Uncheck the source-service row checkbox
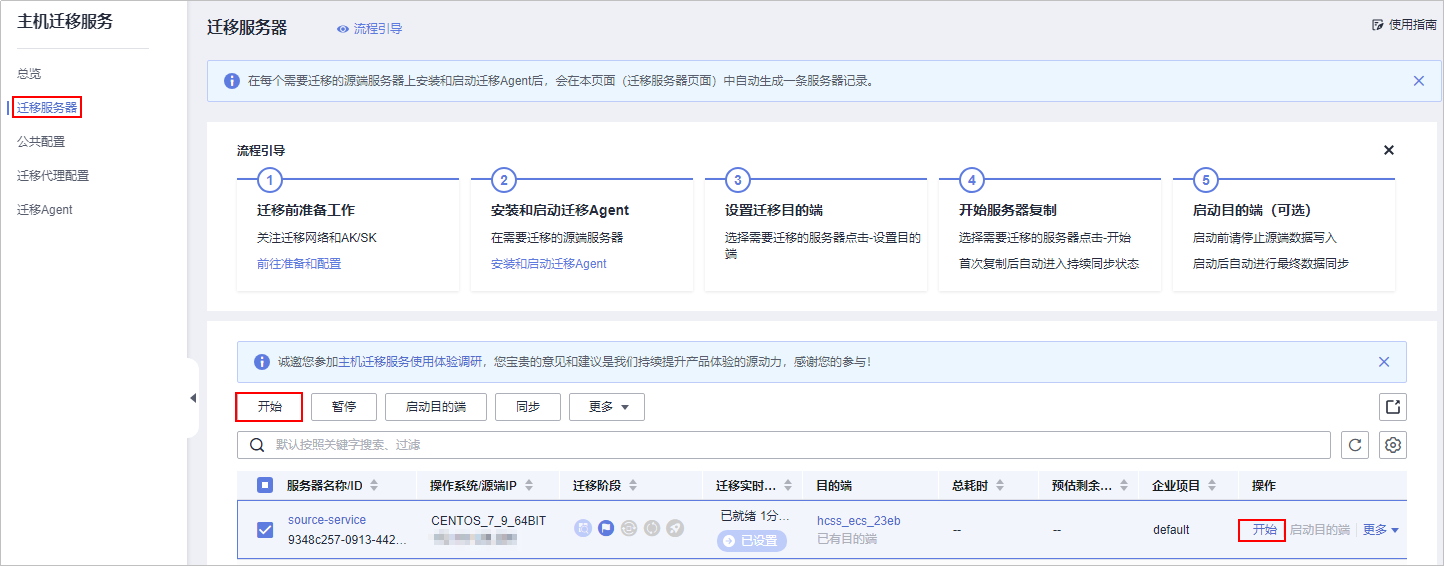1444x566 pixels. 265,530
